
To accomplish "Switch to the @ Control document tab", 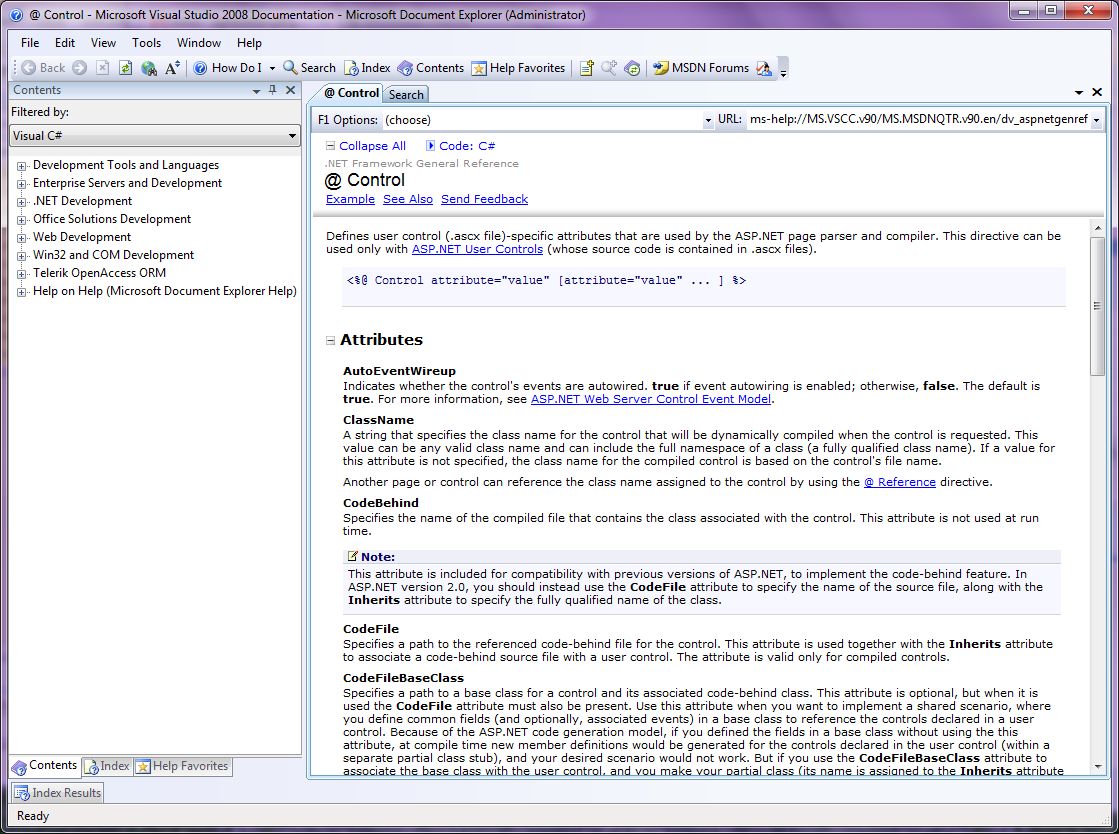I will (x=350, y=93).
